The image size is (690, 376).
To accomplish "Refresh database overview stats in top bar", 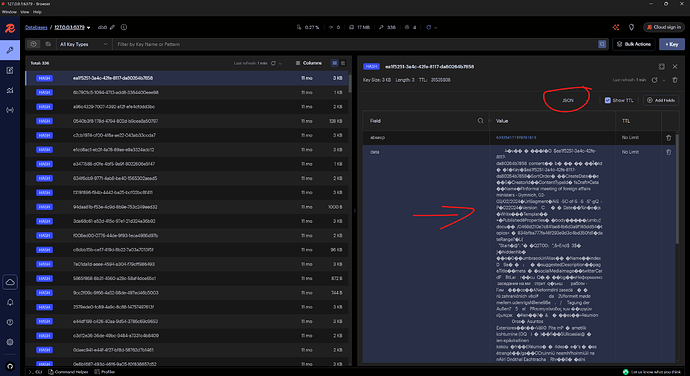I will tap(429, 27).
